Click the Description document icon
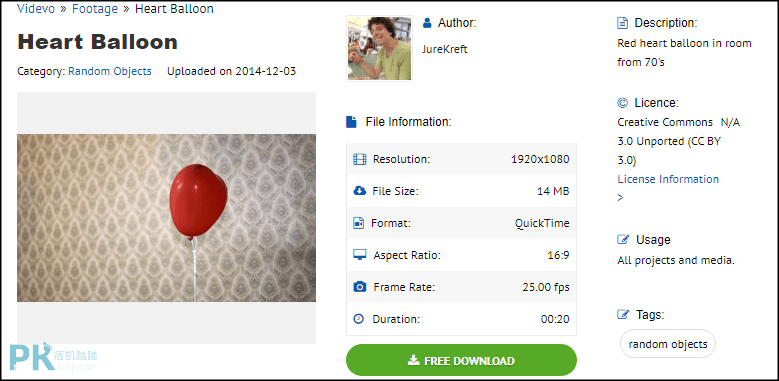The height and width of the screenshot is (381, 779). point(622,23)
